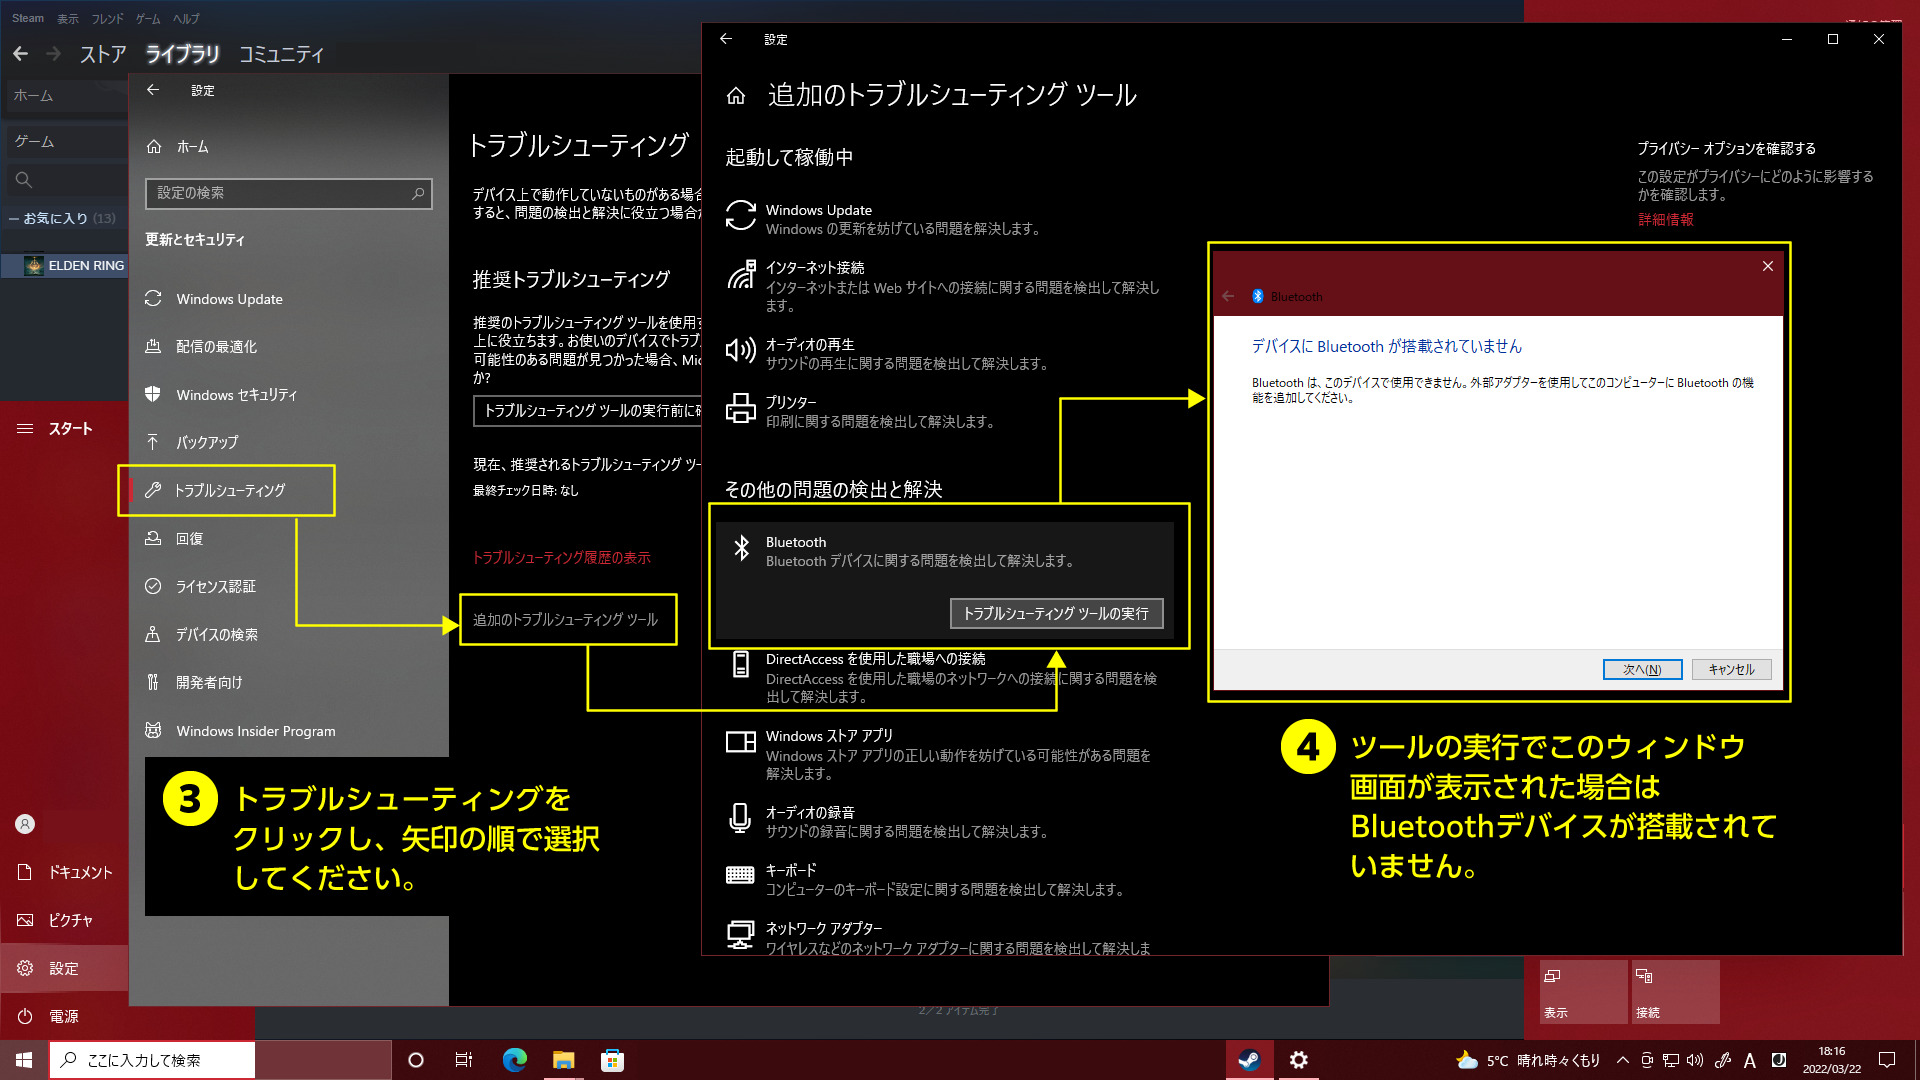Open 詳細情報 privacy link
The image size is (1920, 1080).
pyautogui.click(x=1665, y=220)
